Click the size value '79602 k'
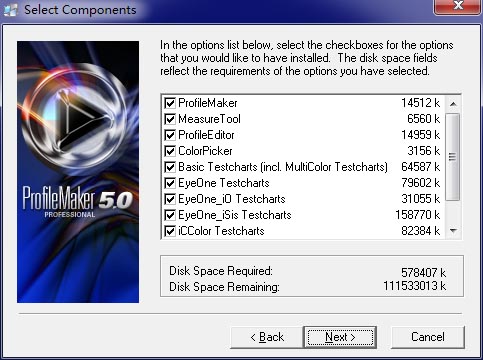 coord(420,183)
